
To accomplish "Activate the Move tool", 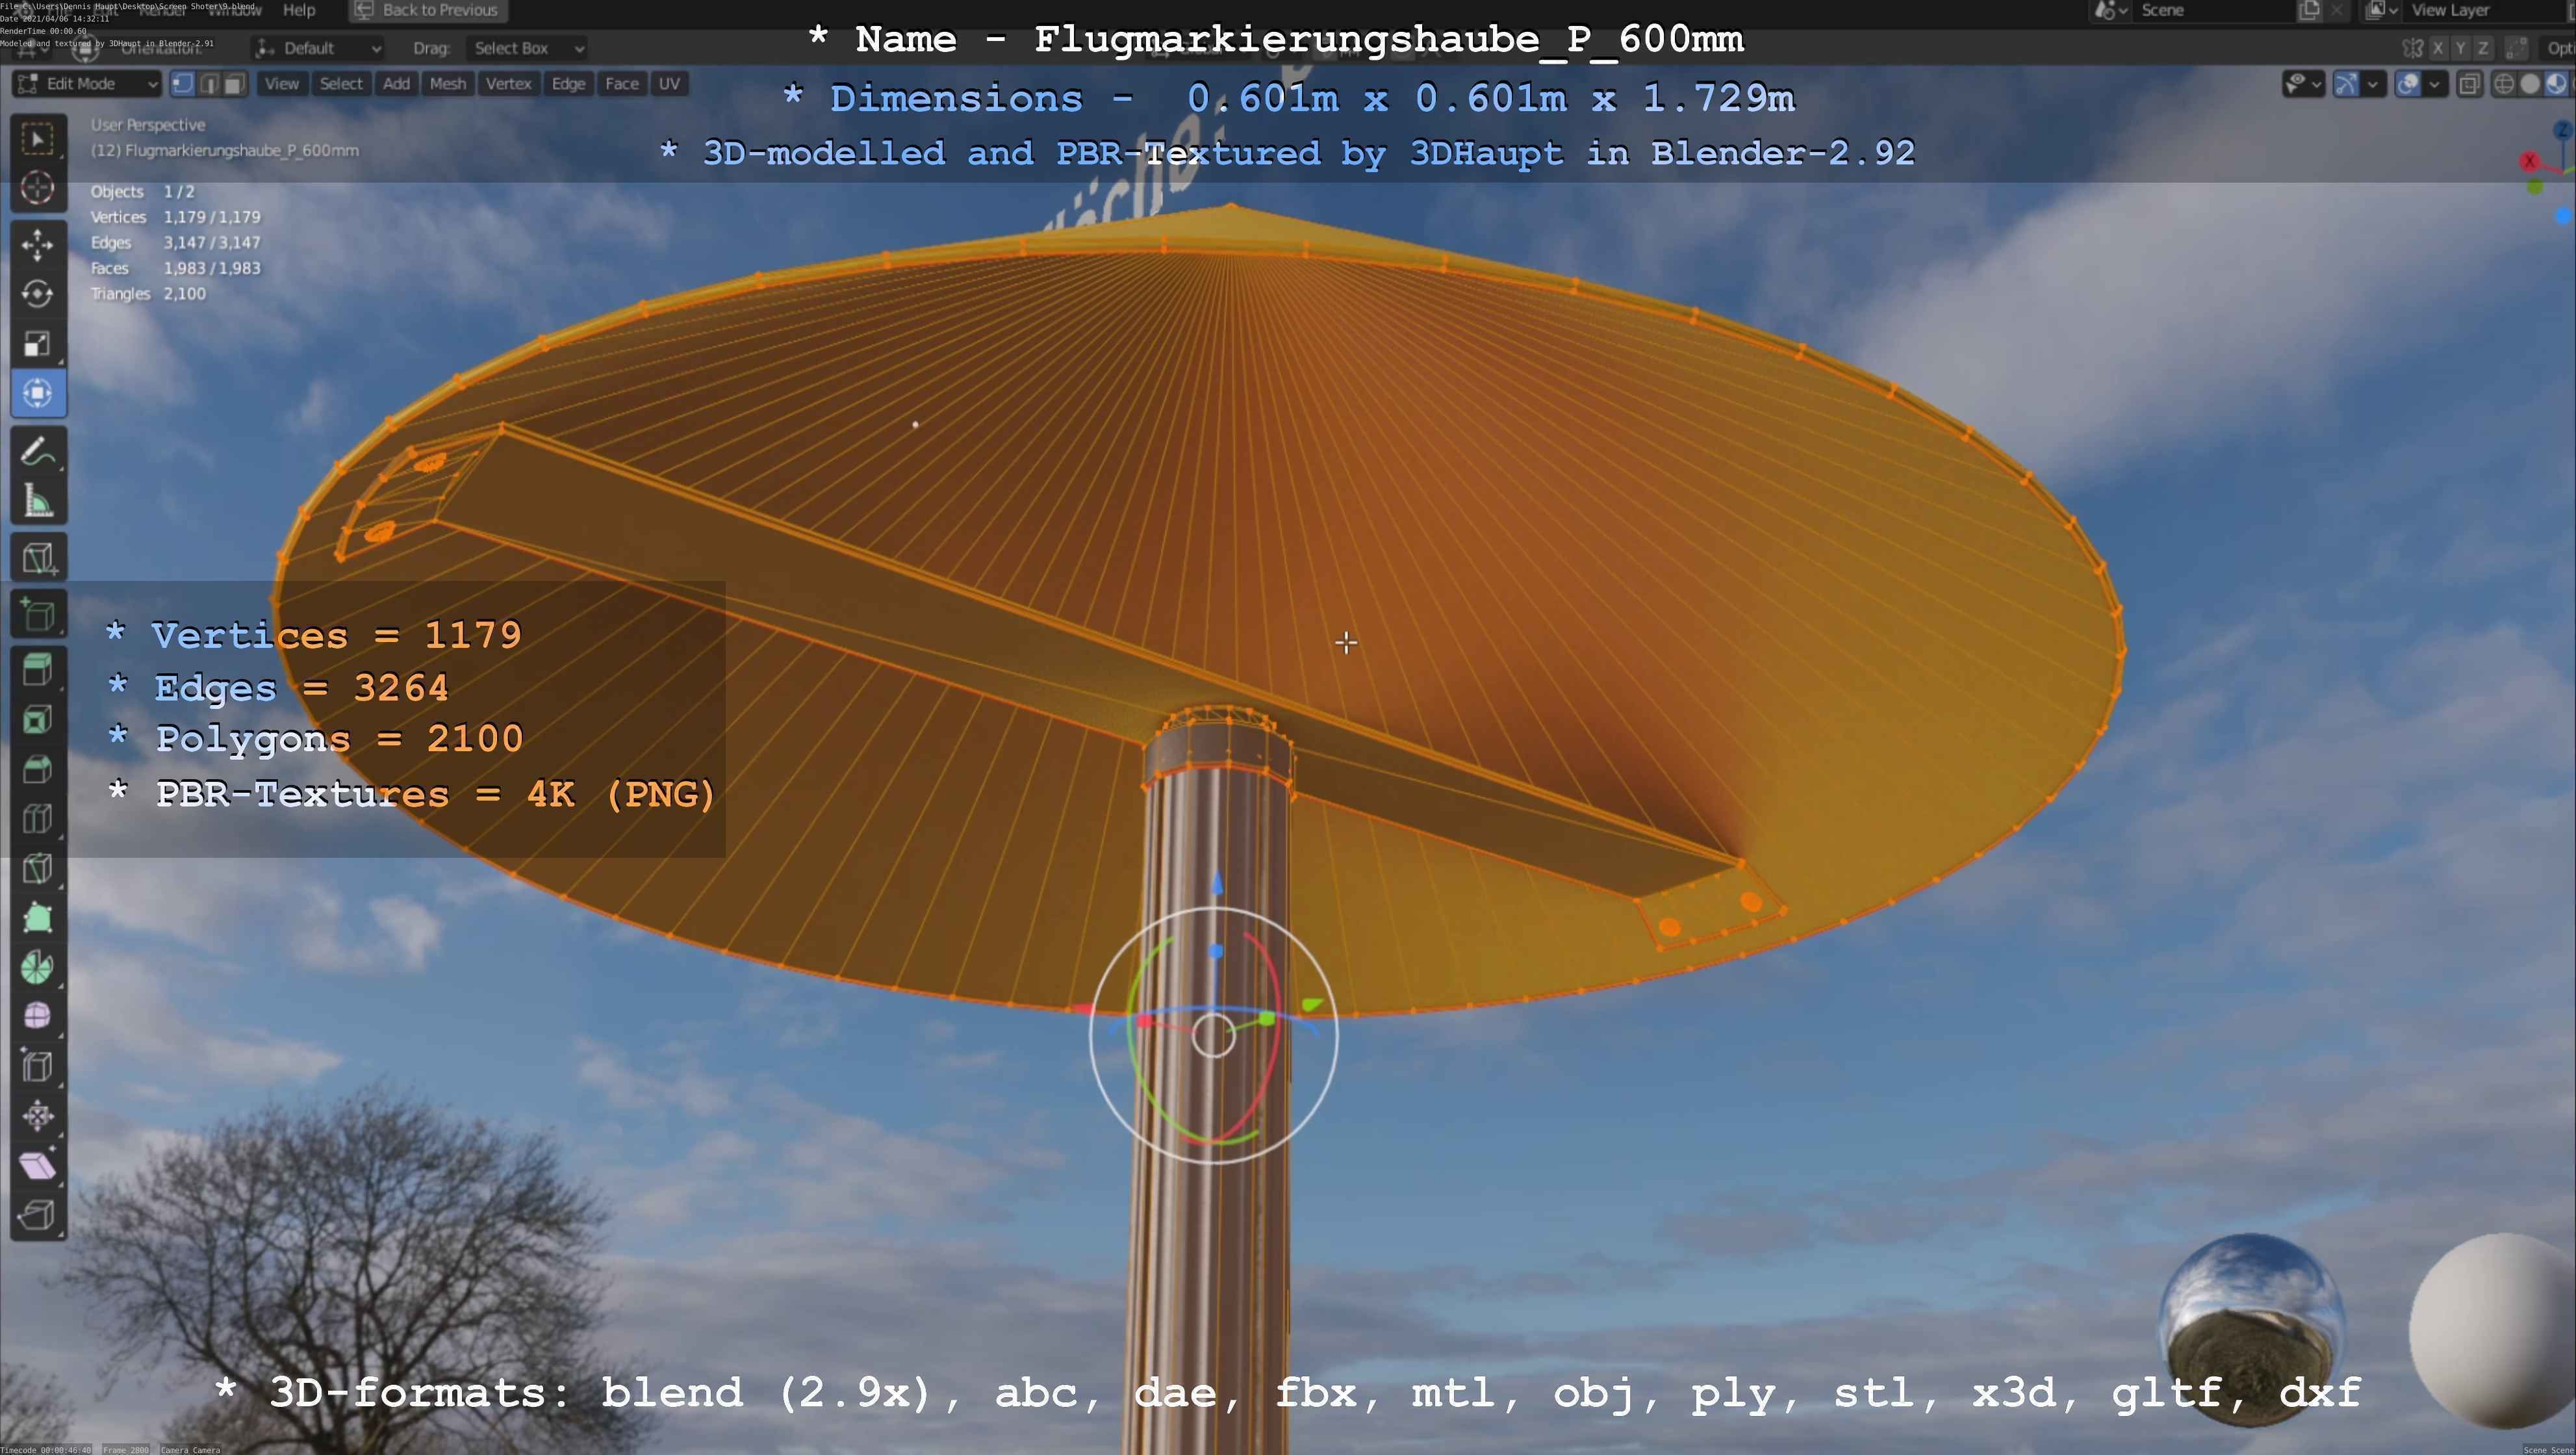I will (38, 245).
